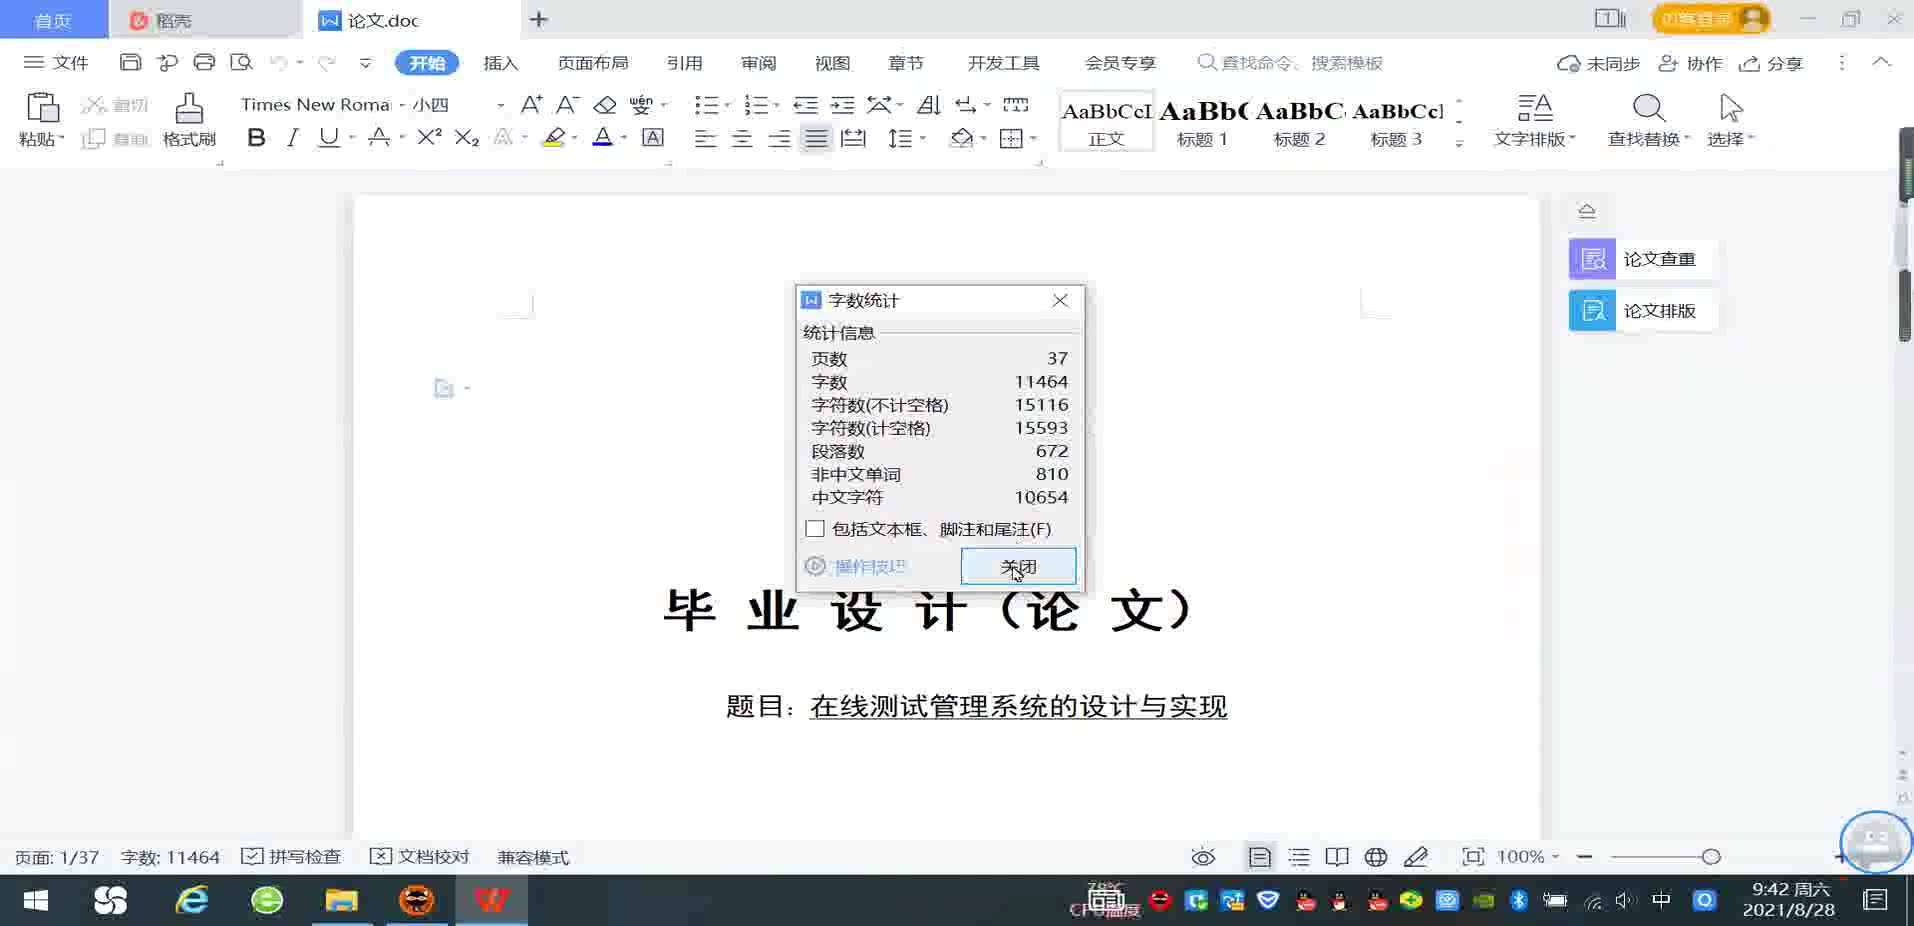The image size is (1914, 926).
Task: Clear formatting with the eraser icon
Action: (604, 104)
